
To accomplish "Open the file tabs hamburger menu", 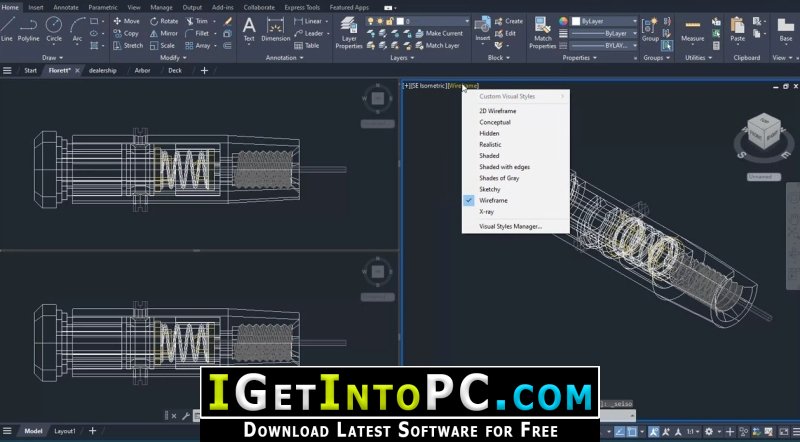I will [7, 70].
